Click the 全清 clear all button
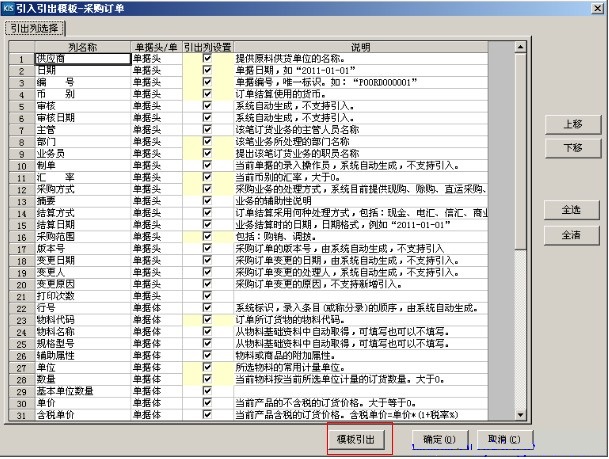Screen dimensions: 609x459 click(572, 234)
